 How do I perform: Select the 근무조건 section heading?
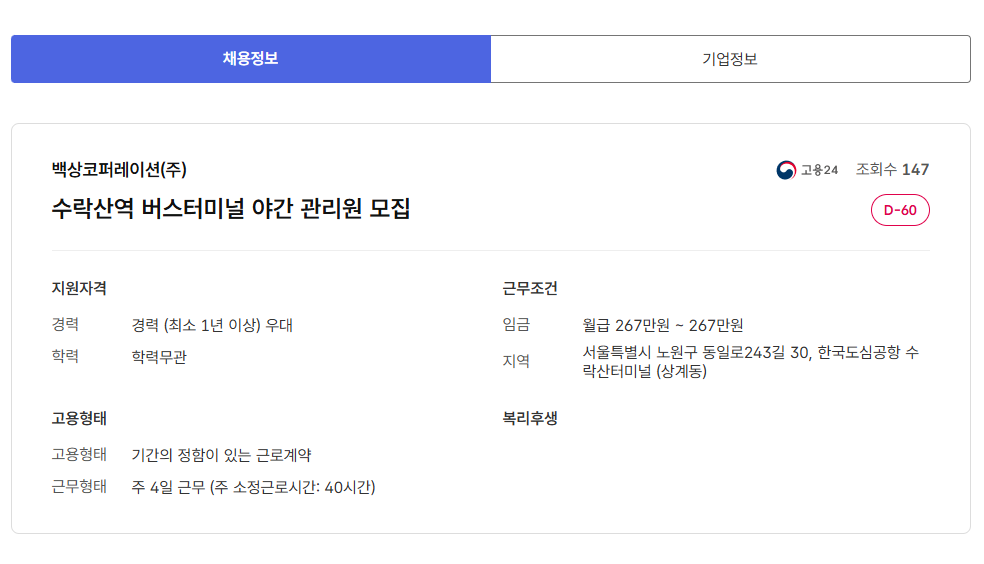530,289
